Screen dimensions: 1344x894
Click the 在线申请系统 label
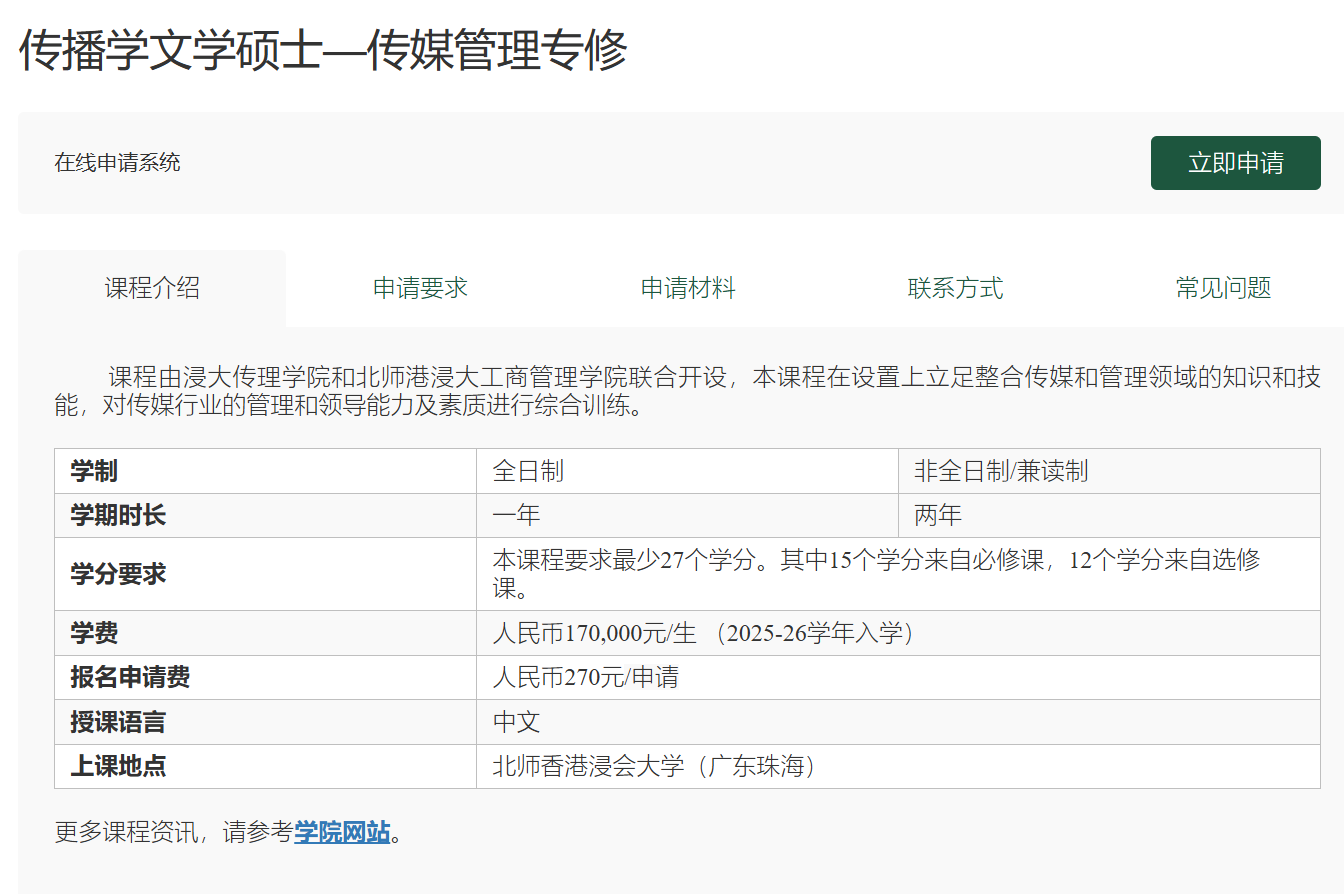[117, 162]
